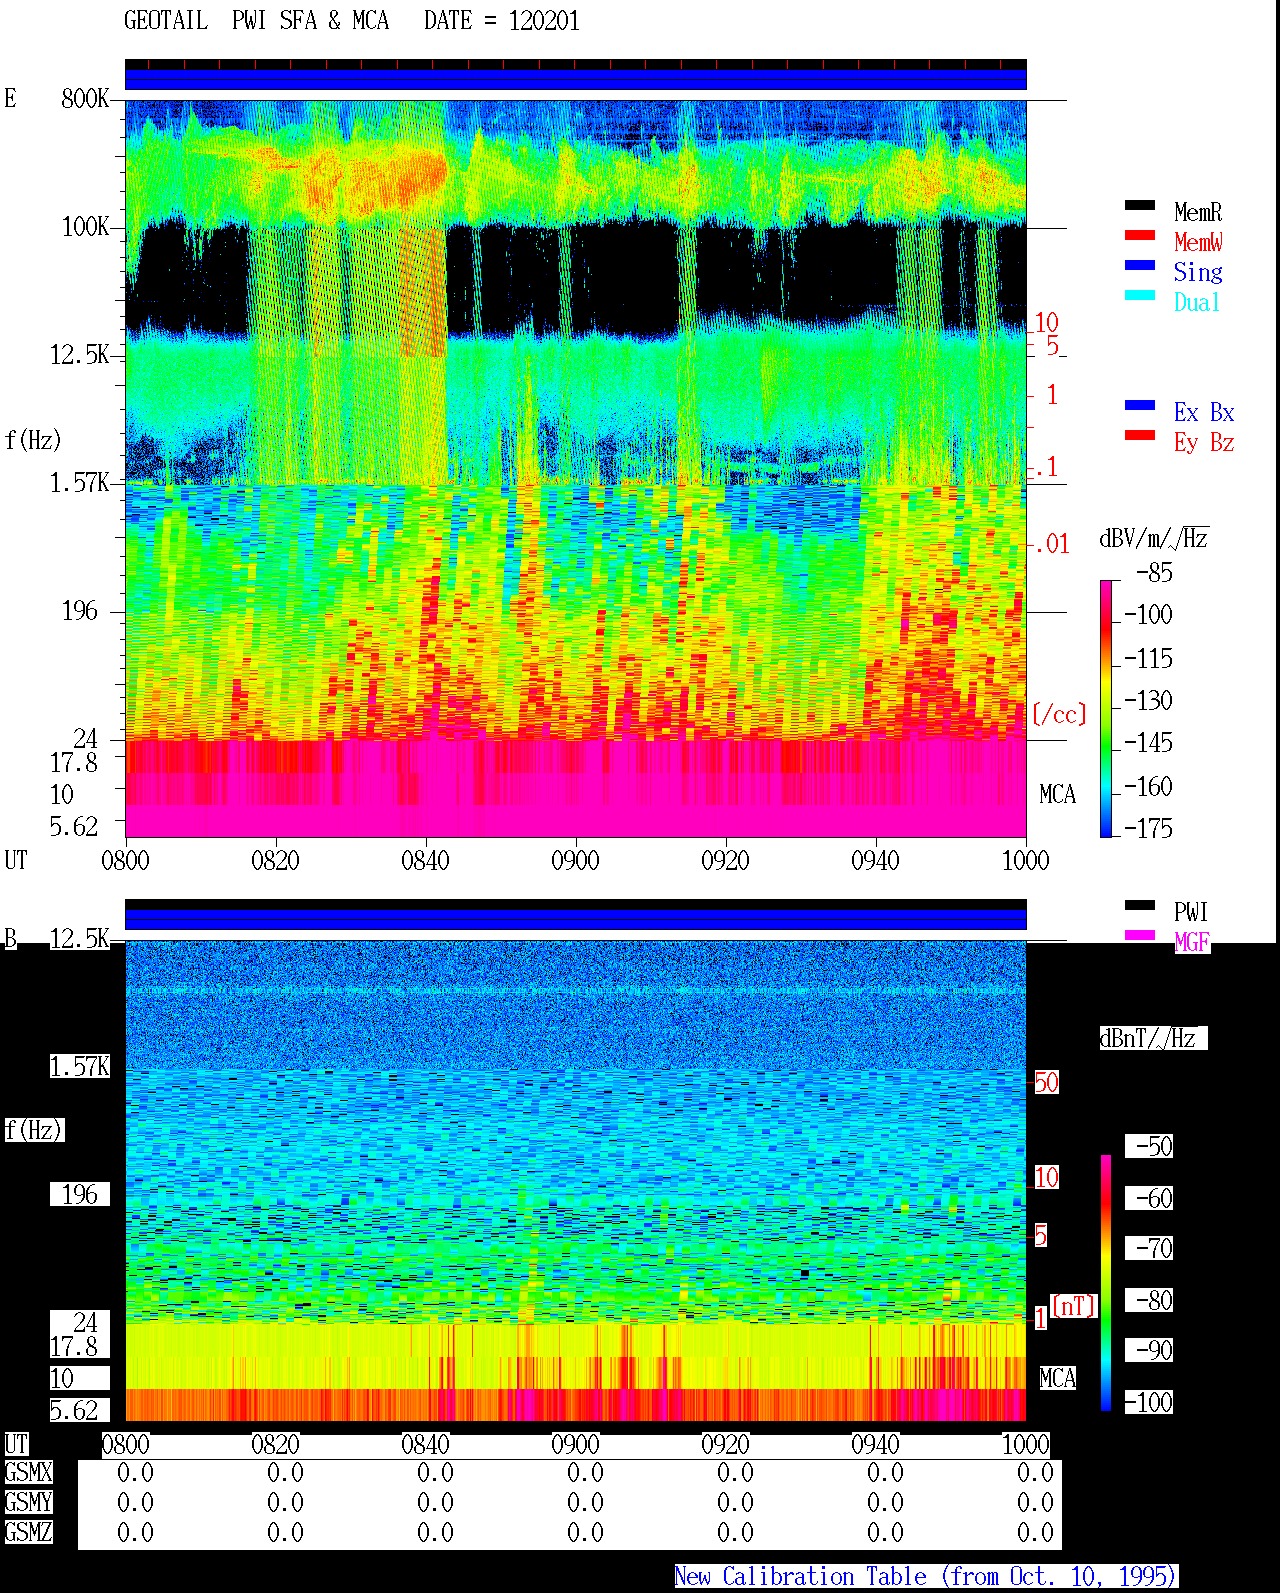Click the 1000 tick under magnetic spectrogram
Screen dimensions: 1280x1593
(x=1025, y=1445)
